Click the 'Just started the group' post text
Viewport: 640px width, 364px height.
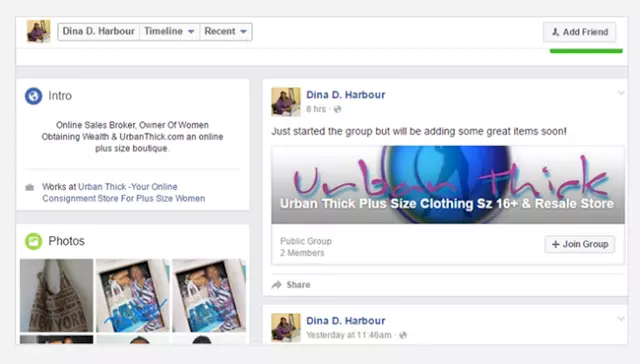(419, 131)
